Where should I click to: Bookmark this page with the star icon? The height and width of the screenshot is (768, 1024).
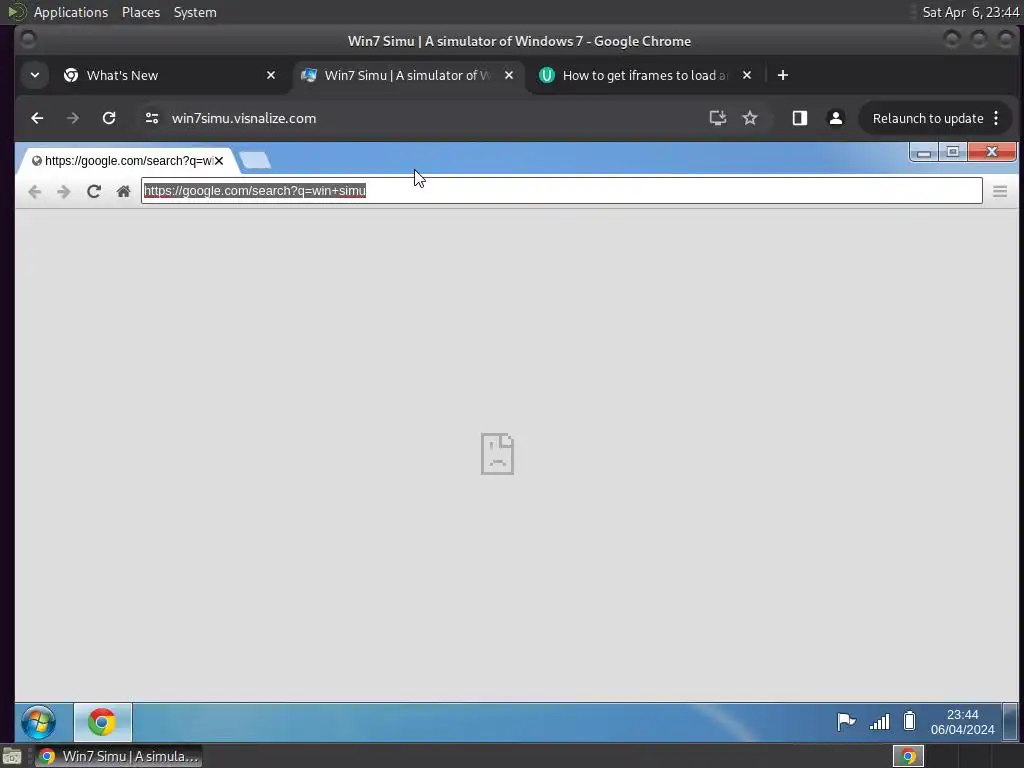(x=750, y=118)
